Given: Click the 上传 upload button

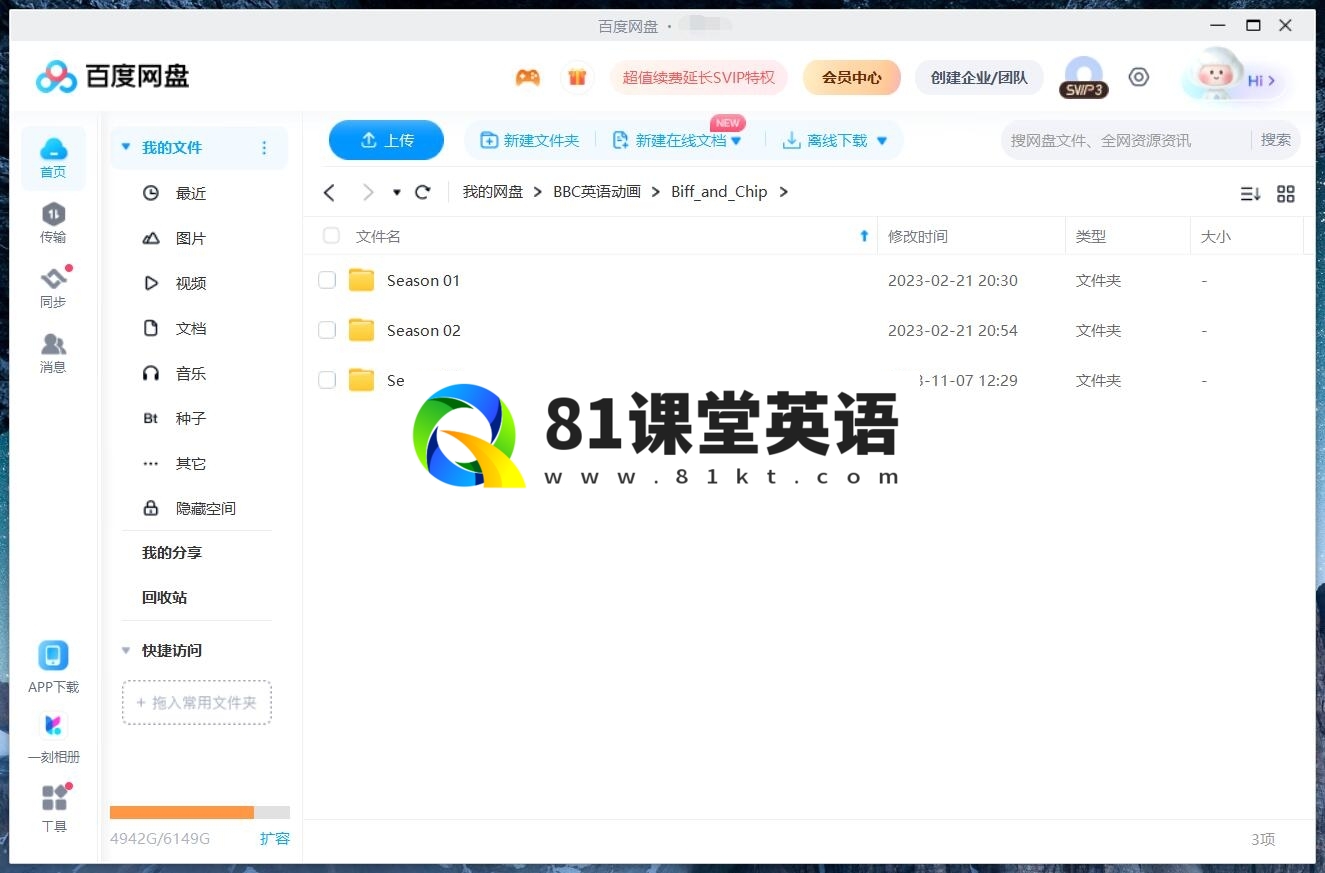Looking at the screenshot, I should [386, 140].
